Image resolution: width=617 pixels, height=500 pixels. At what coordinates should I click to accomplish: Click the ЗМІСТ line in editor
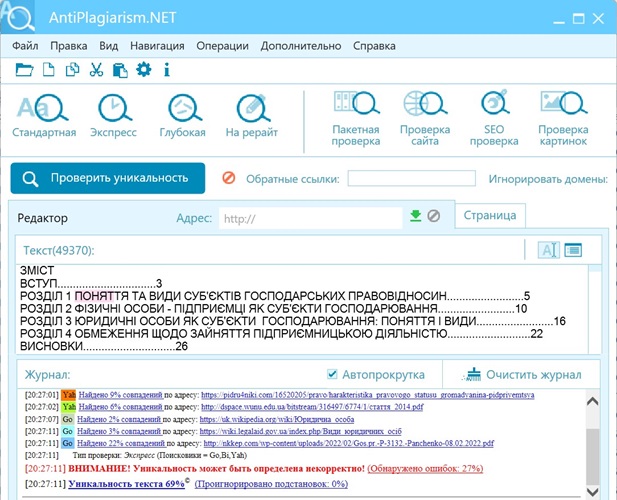[x=37, y=271]
